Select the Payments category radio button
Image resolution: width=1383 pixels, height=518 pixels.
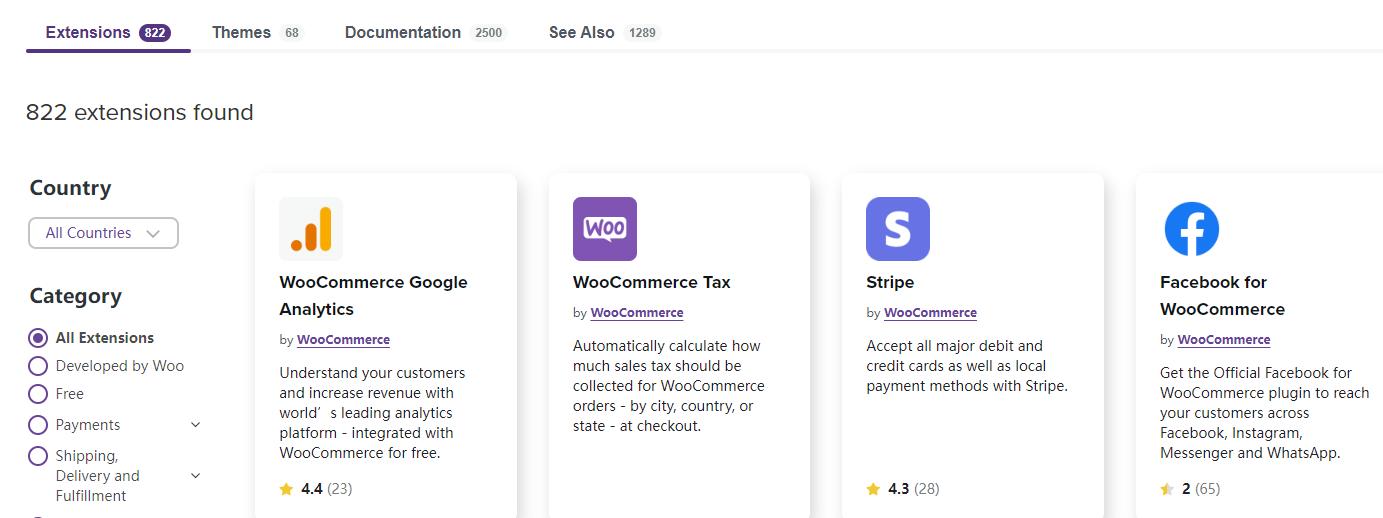(38, 425)
